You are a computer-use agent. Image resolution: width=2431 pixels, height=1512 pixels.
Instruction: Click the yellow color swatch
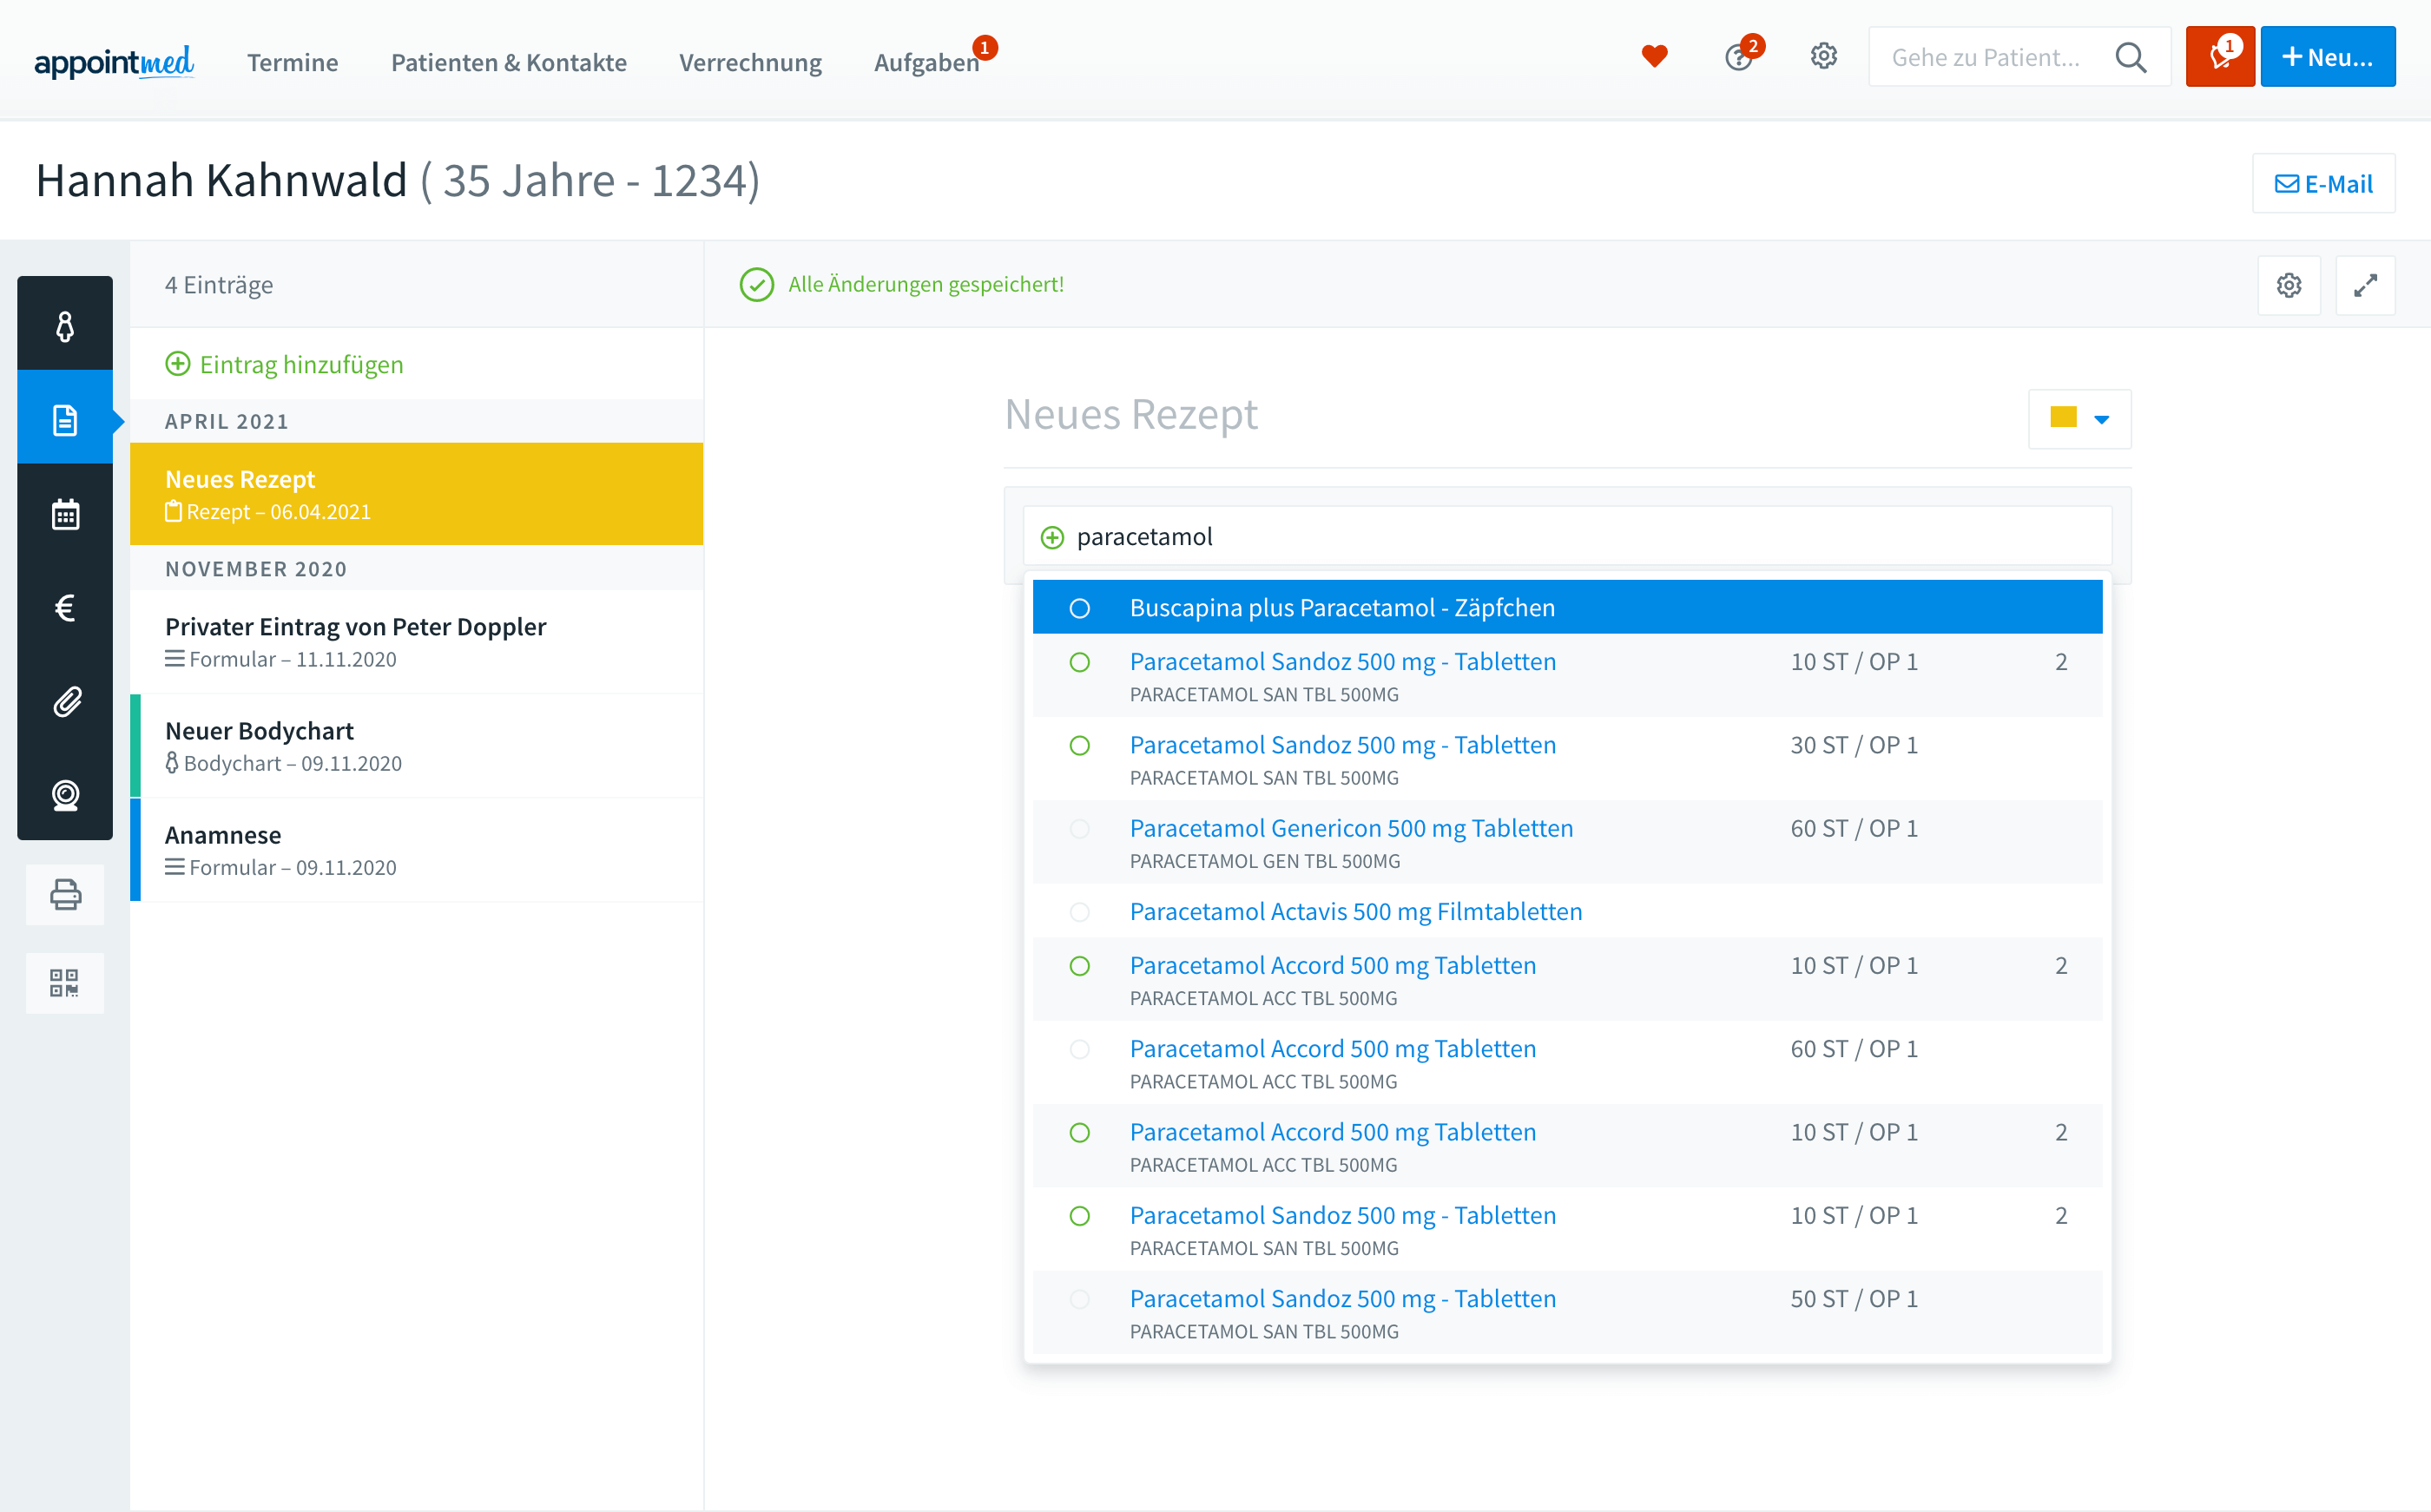[2063, 418]
